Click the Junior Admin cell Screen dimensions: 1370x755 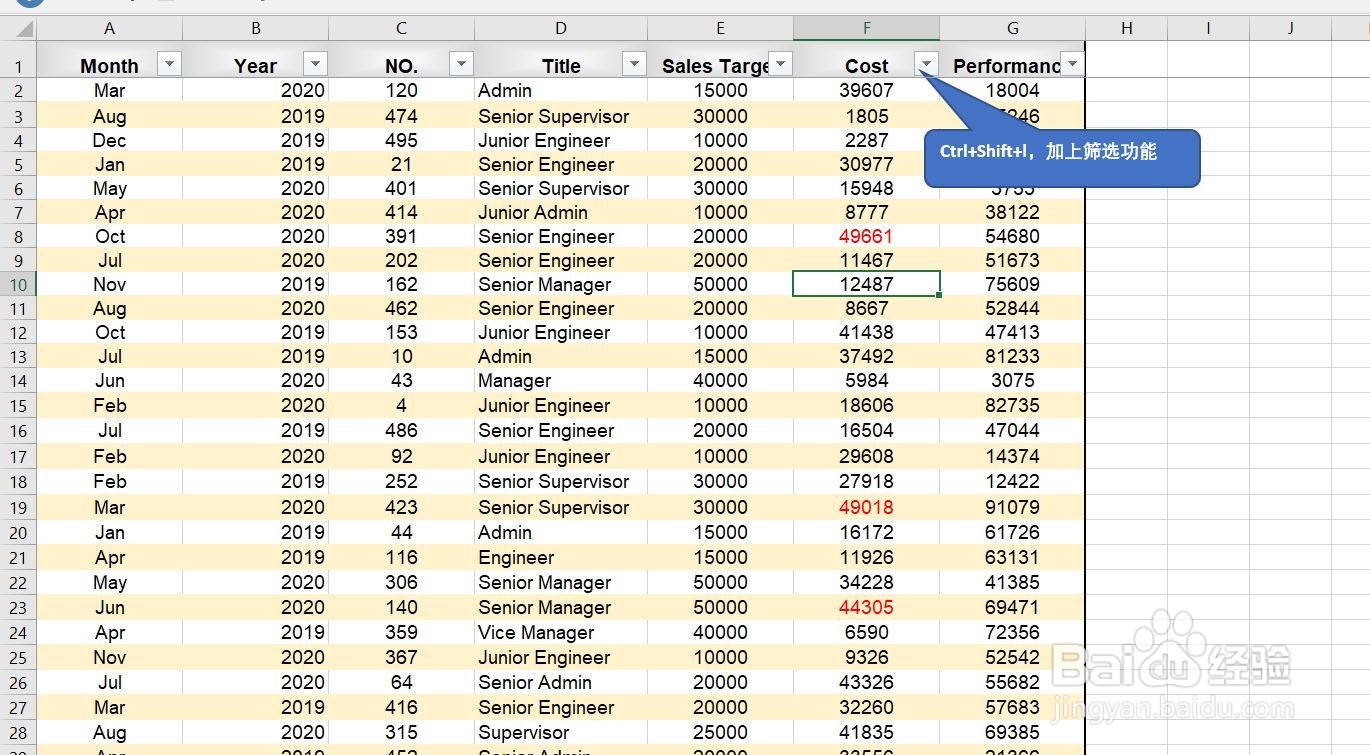561,212
